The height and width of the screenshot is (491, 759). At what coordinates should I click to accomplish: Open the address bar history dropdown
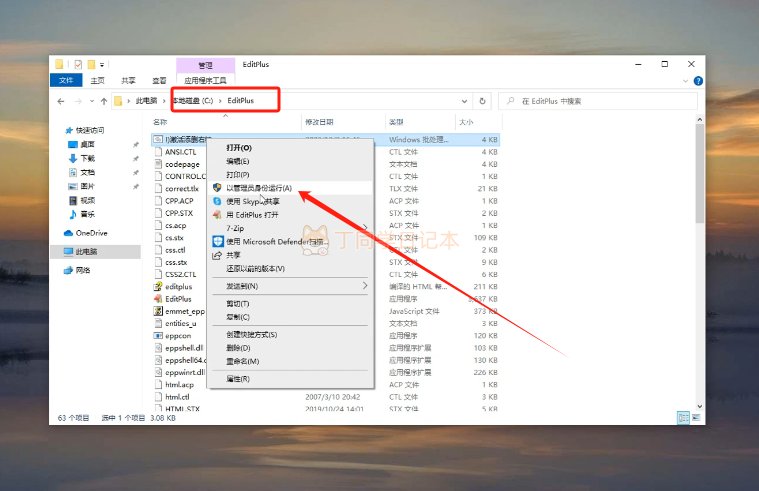[x=464, y=101]
